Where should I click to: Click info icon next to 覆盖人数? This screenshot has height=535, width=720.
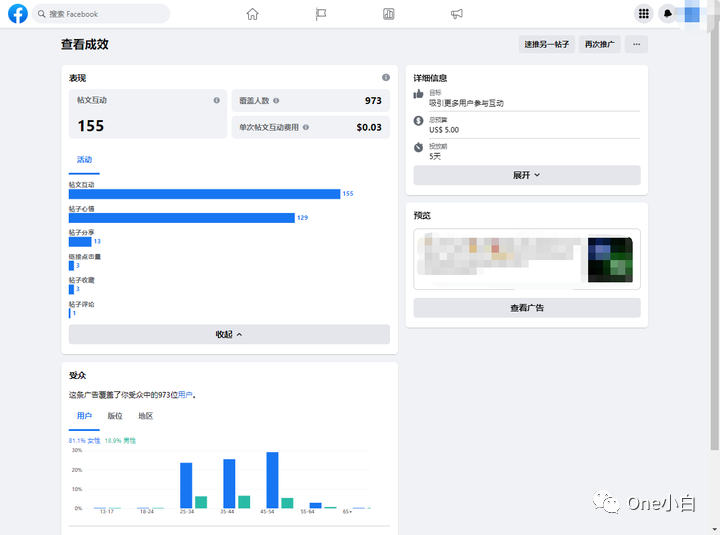276,101
